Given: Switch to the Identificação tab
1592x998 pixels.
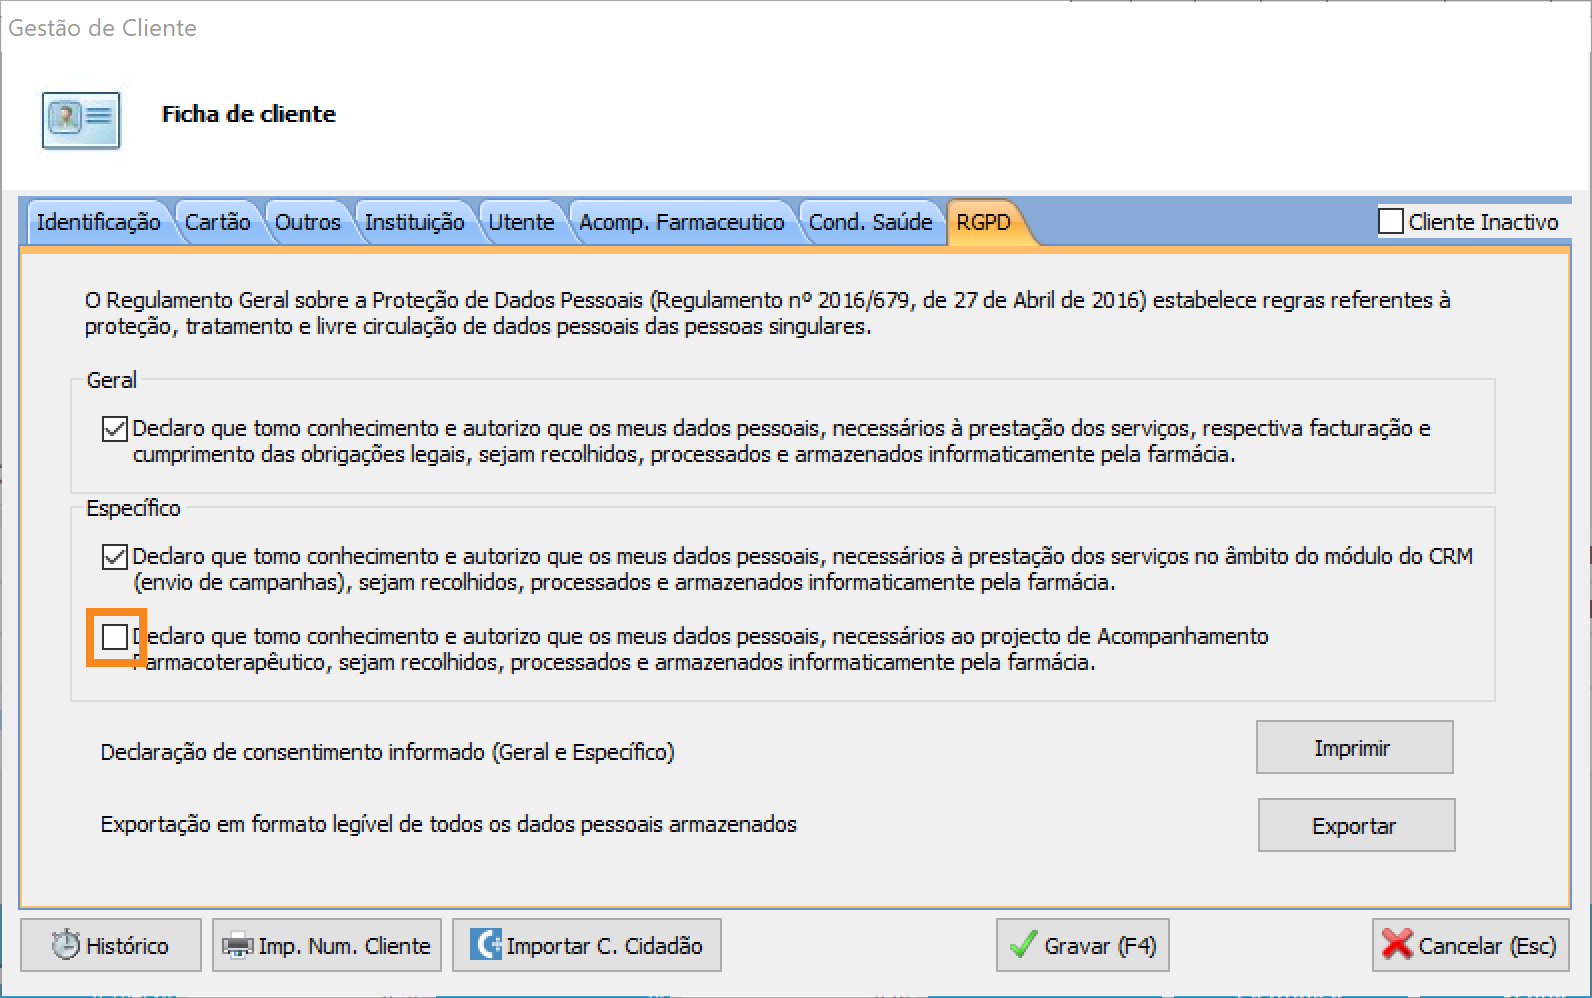Looking at the screenshot, I should pos(98,222).
